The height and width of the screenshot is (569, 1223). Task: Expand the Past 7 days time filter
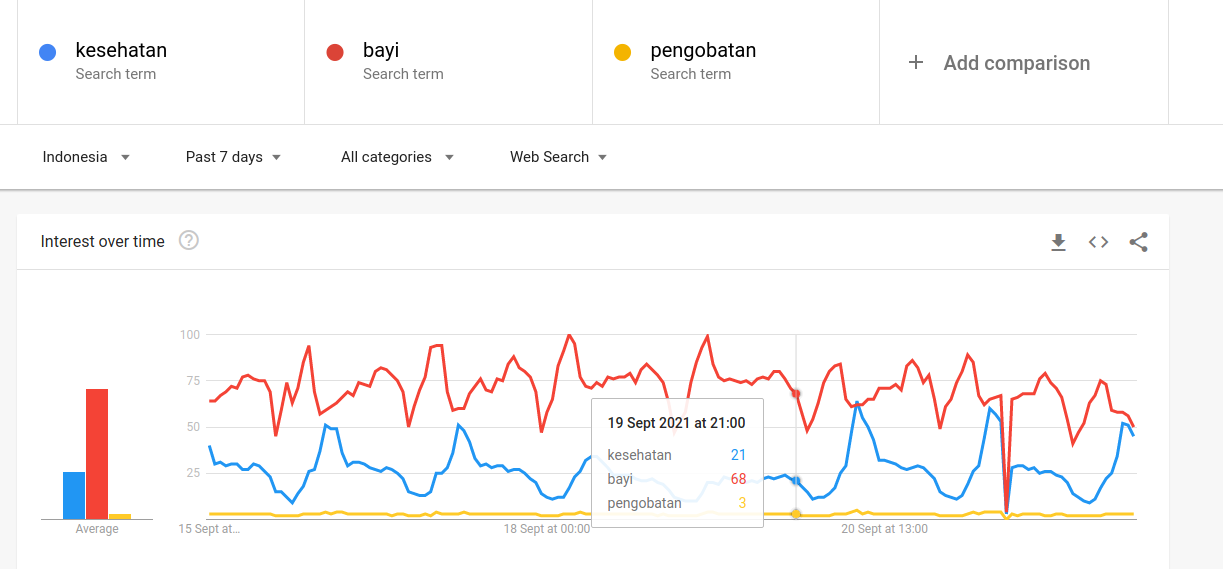coord(233,157)
